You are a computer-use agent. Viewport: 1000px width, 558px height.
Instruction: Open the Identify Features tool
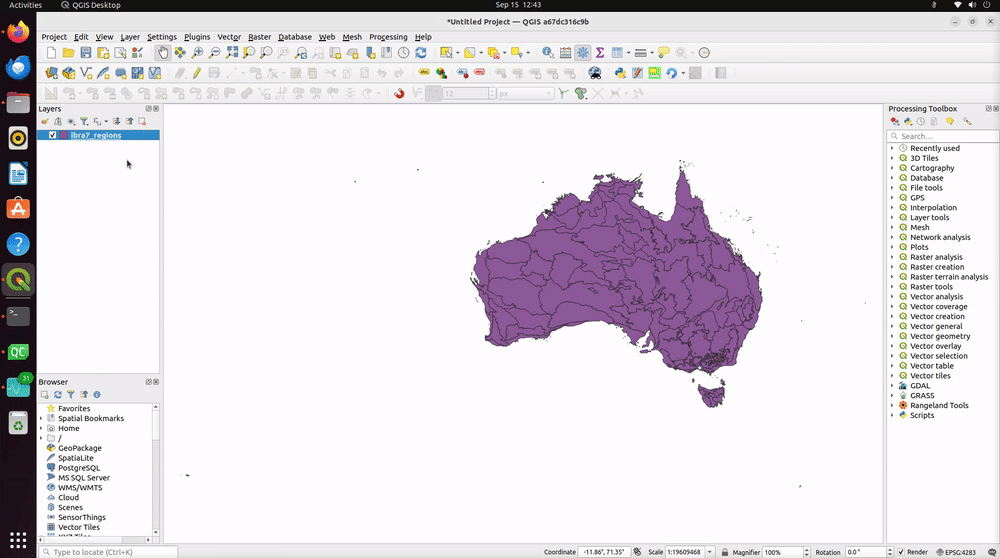coord(548,53)
